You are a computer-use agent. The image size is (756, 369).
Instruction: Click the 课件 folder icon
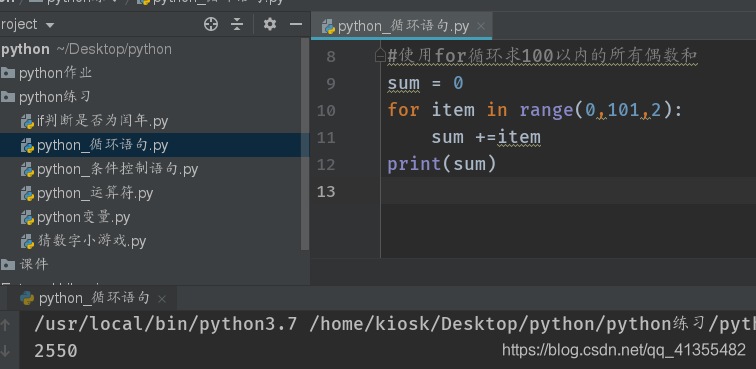pyautogui.click(x=8, y=264)
